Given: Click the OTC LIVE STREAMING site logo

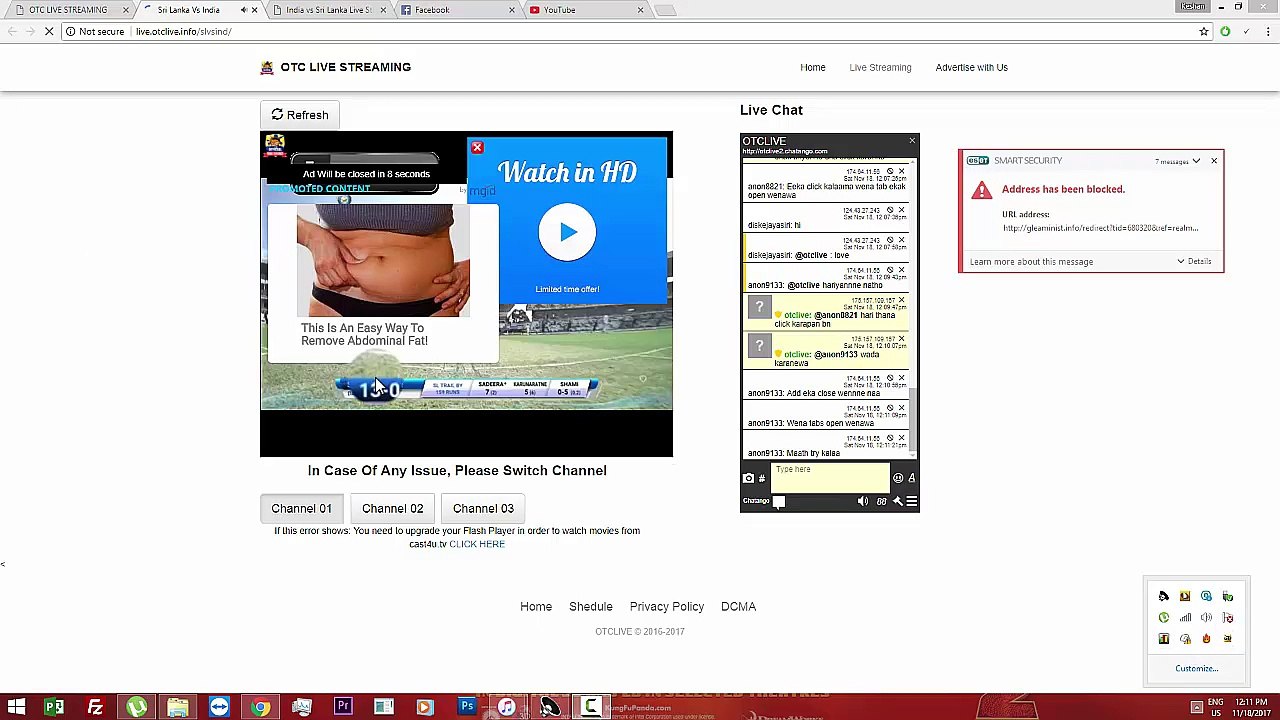Looking at the screenshot, I should tap(335, 67).
